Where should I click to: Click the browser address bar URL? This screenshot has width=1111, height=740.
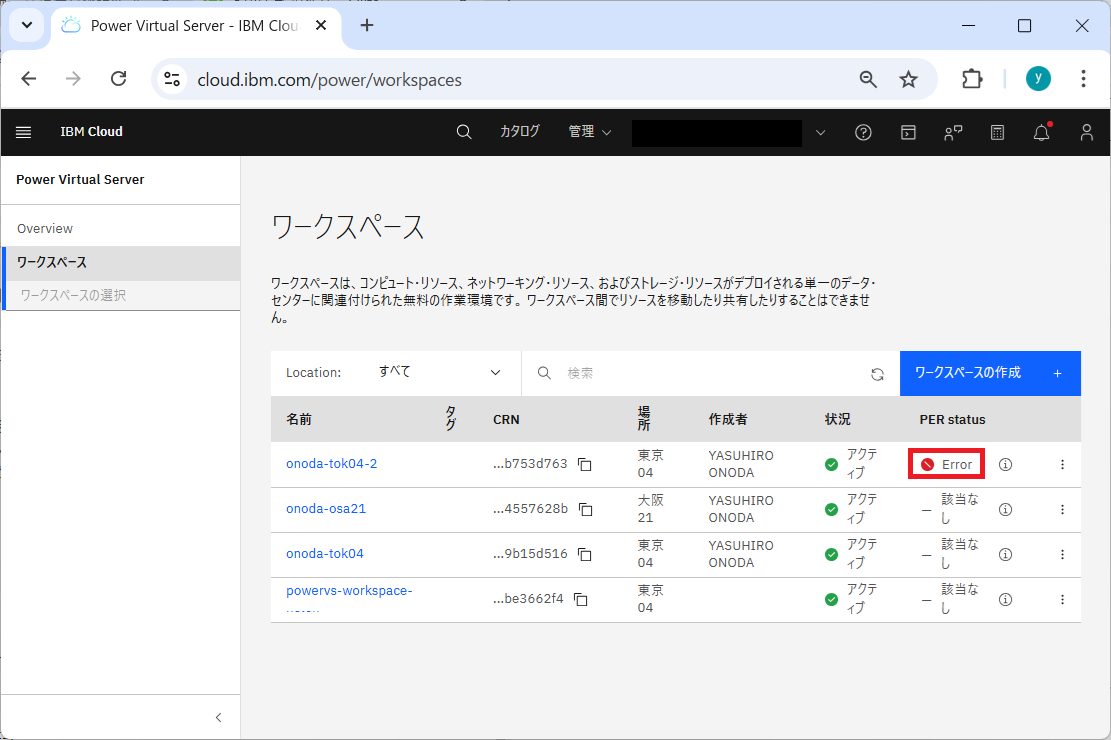point(329,80)
